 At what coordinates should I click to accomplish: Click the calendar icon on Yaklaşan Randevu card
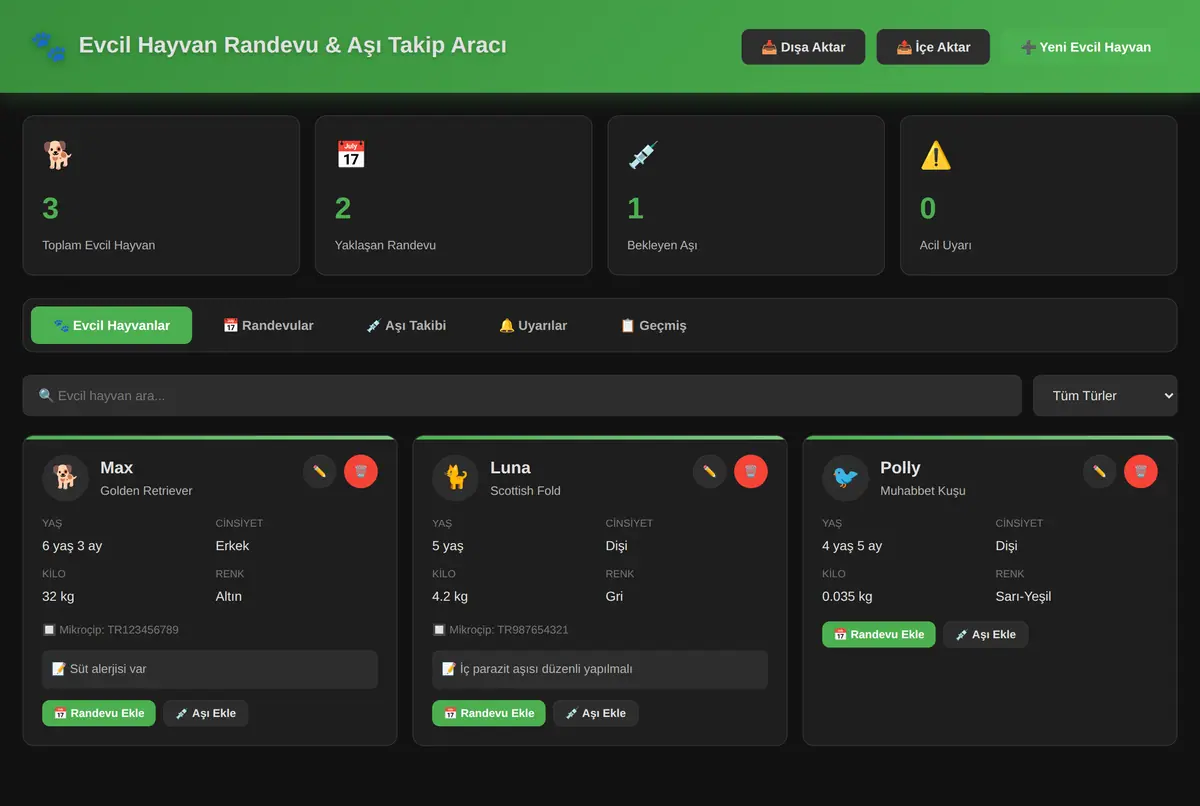coord(351,155)
